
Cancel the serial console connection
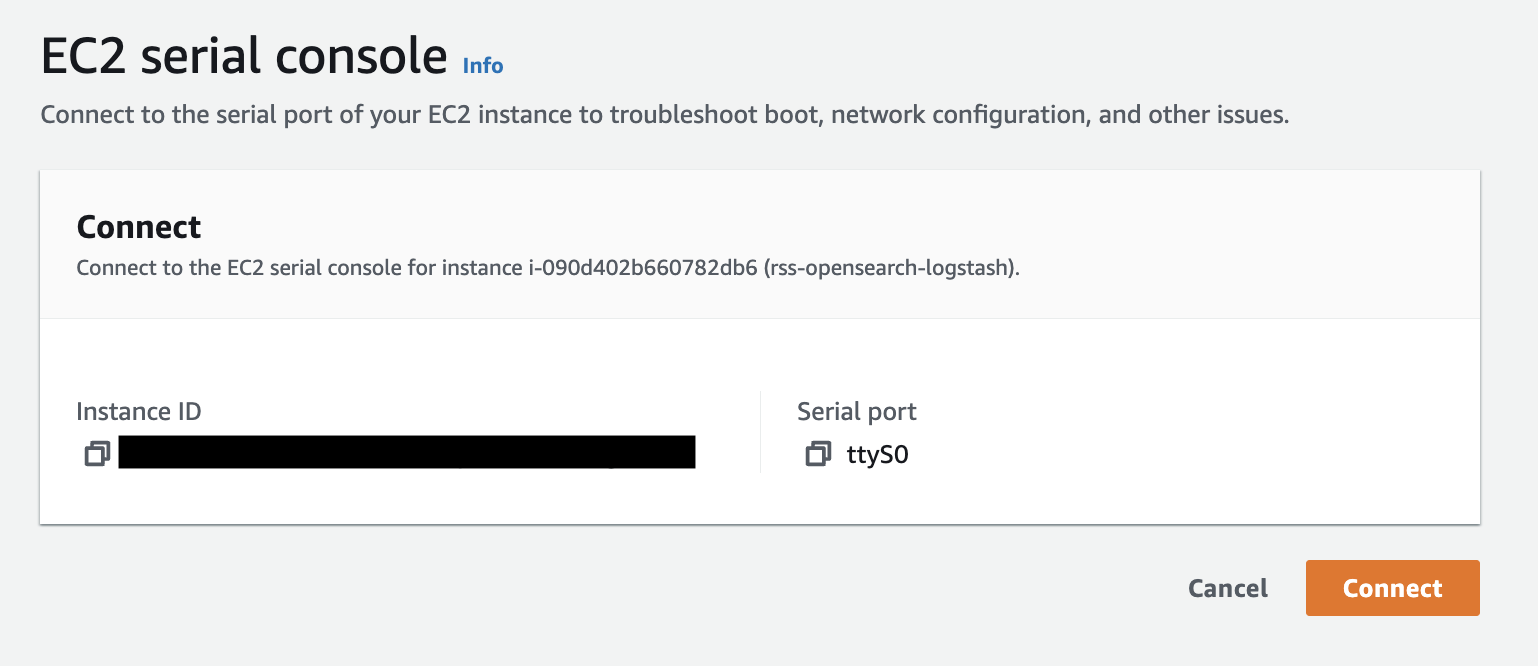[x=1228, y=588]
